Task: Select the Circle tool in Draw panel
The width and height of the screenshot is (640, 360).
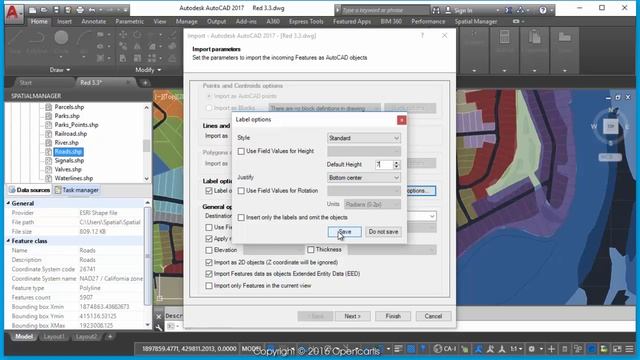Action: tap(61, 38)
